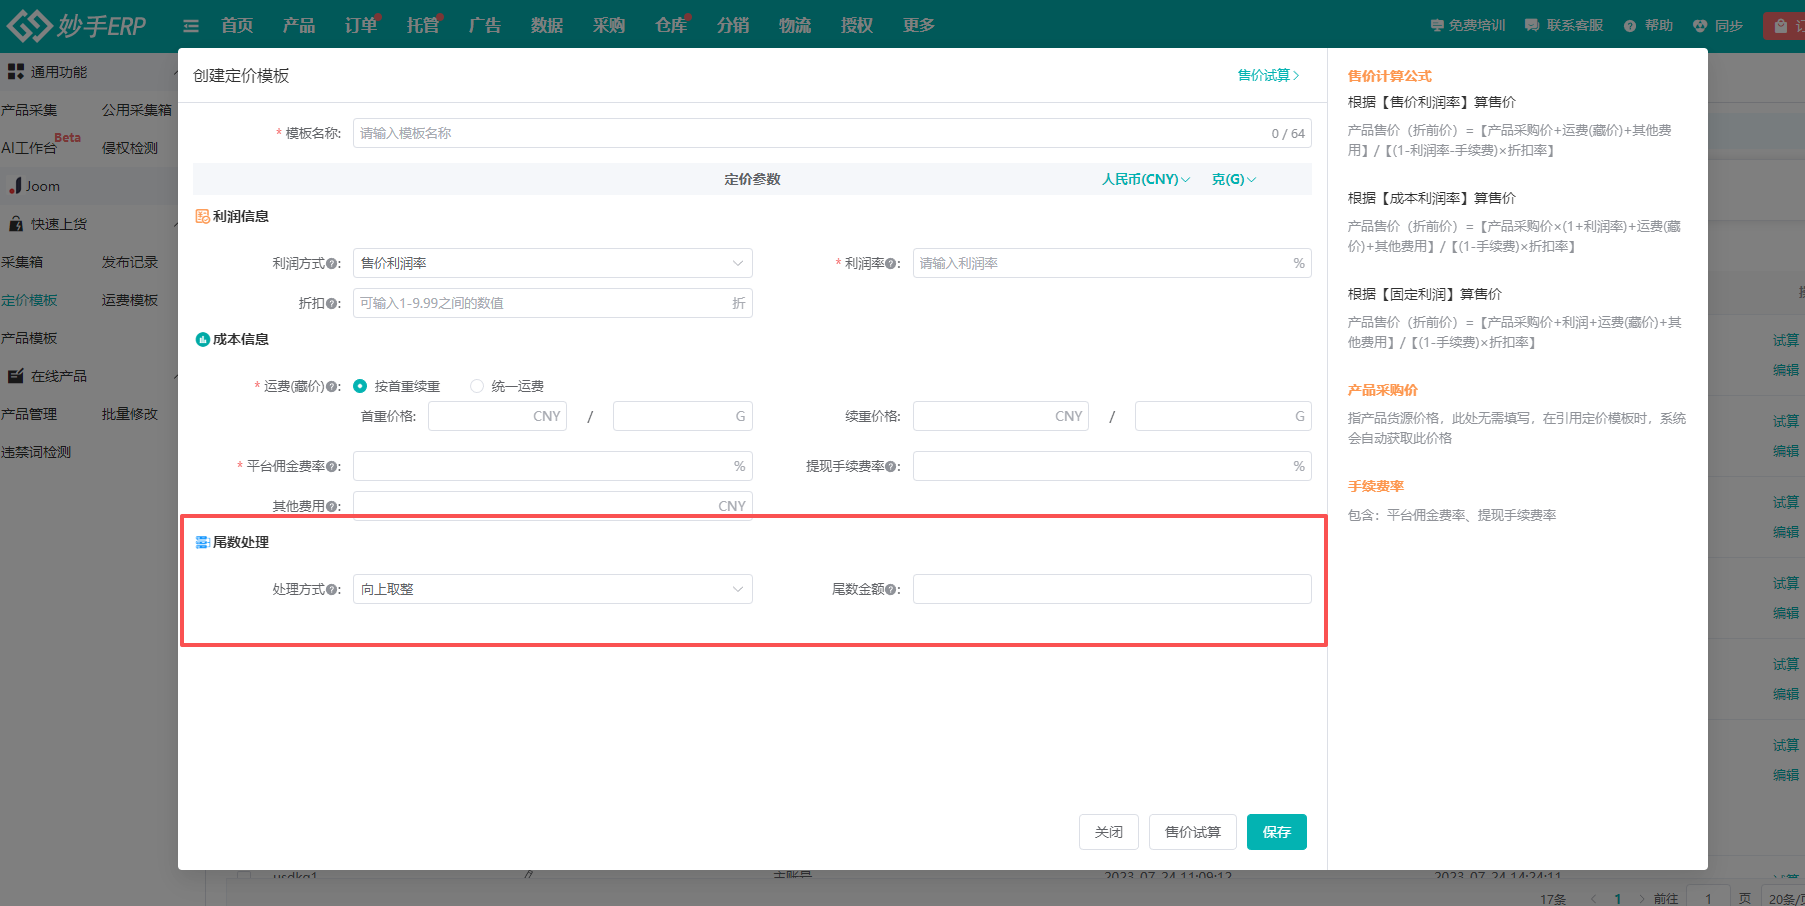Select the 统一运费 radio button

pos(476,385)
